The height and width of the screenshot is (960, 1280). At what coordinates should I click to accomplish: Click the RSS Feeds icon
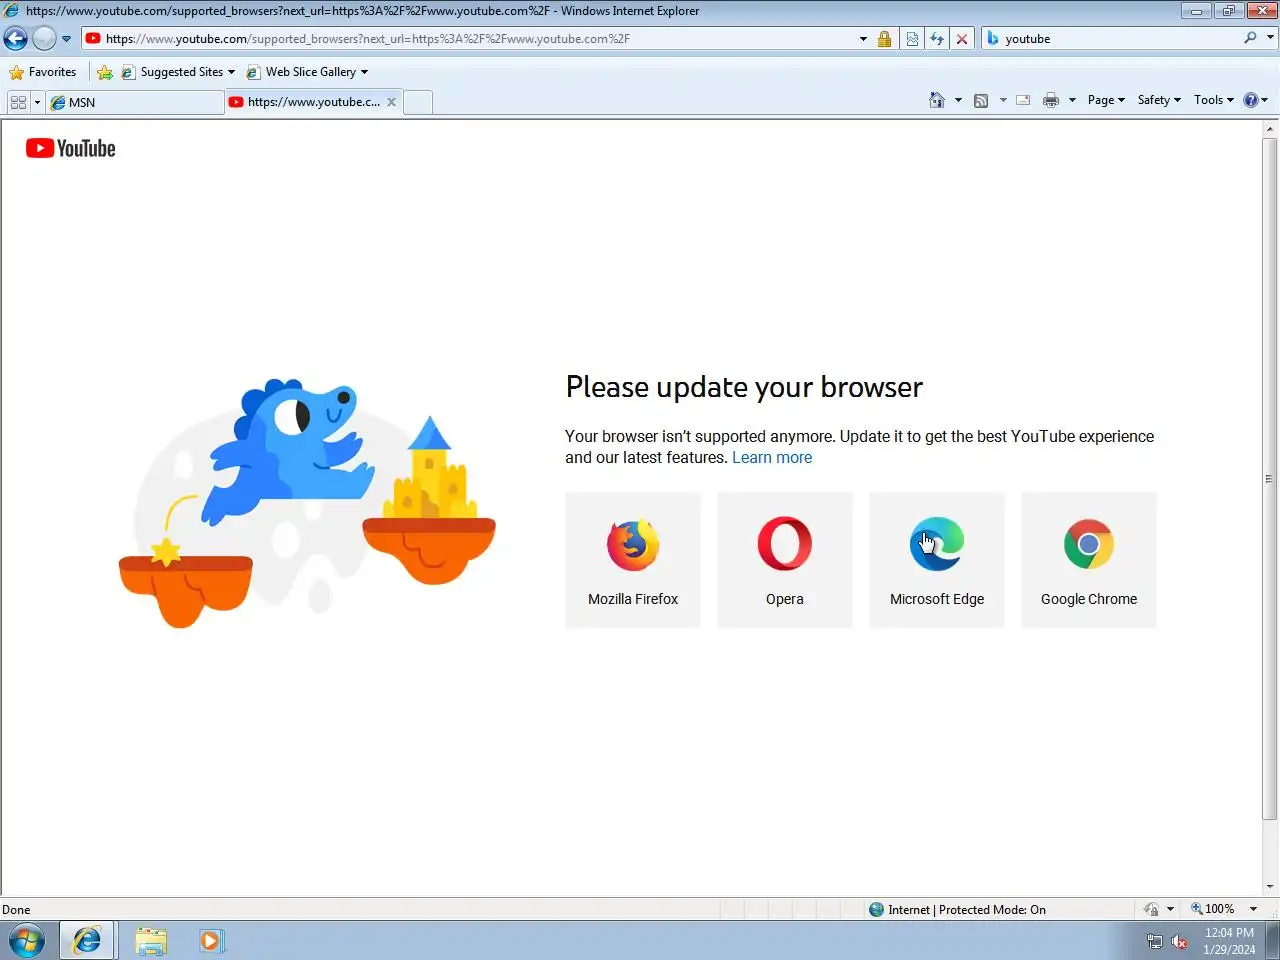981,100
